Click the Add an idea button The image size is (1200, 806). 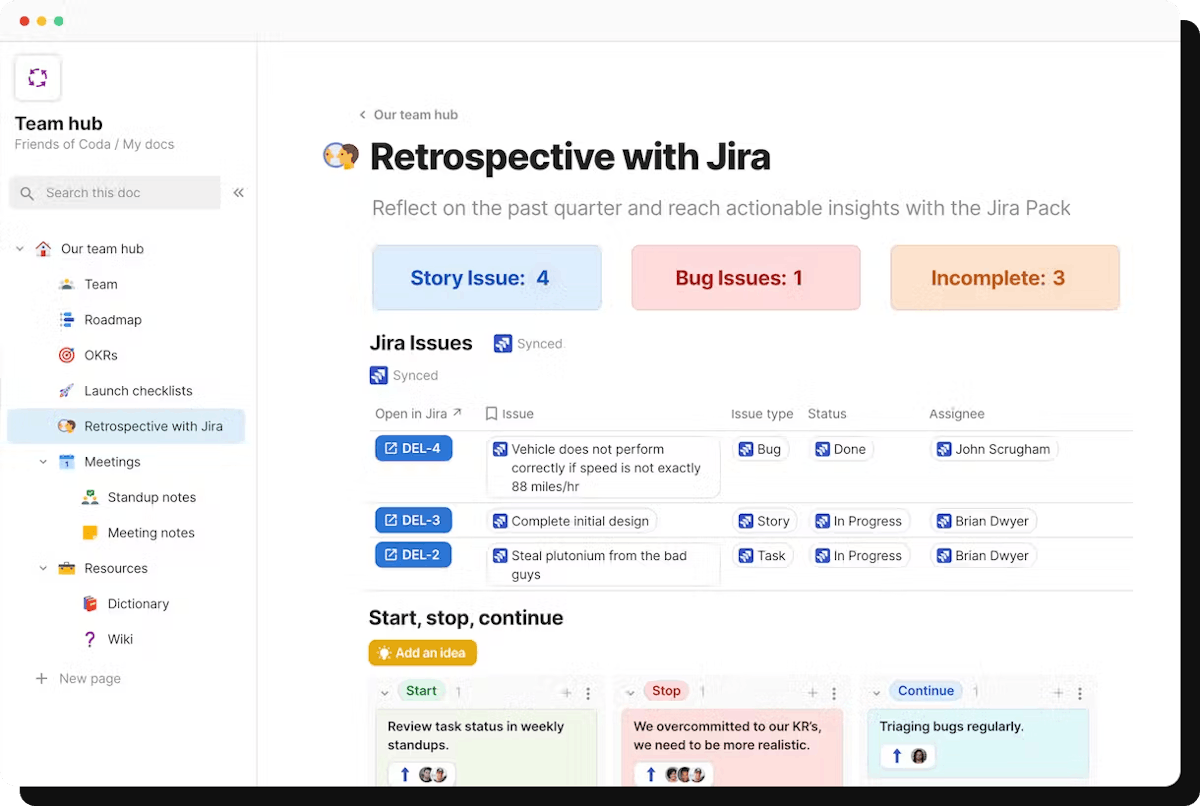pyautogui.click(x=422, y=653)
